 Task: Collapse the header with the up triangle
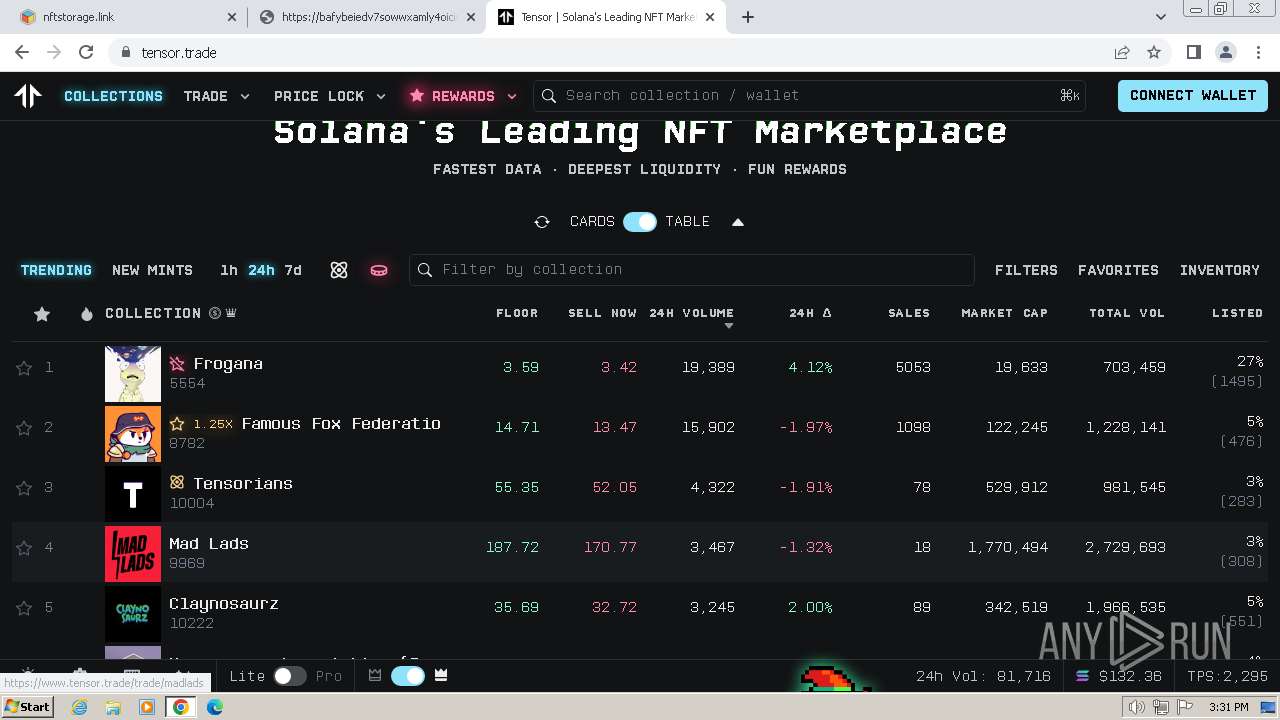click(738, 222)
